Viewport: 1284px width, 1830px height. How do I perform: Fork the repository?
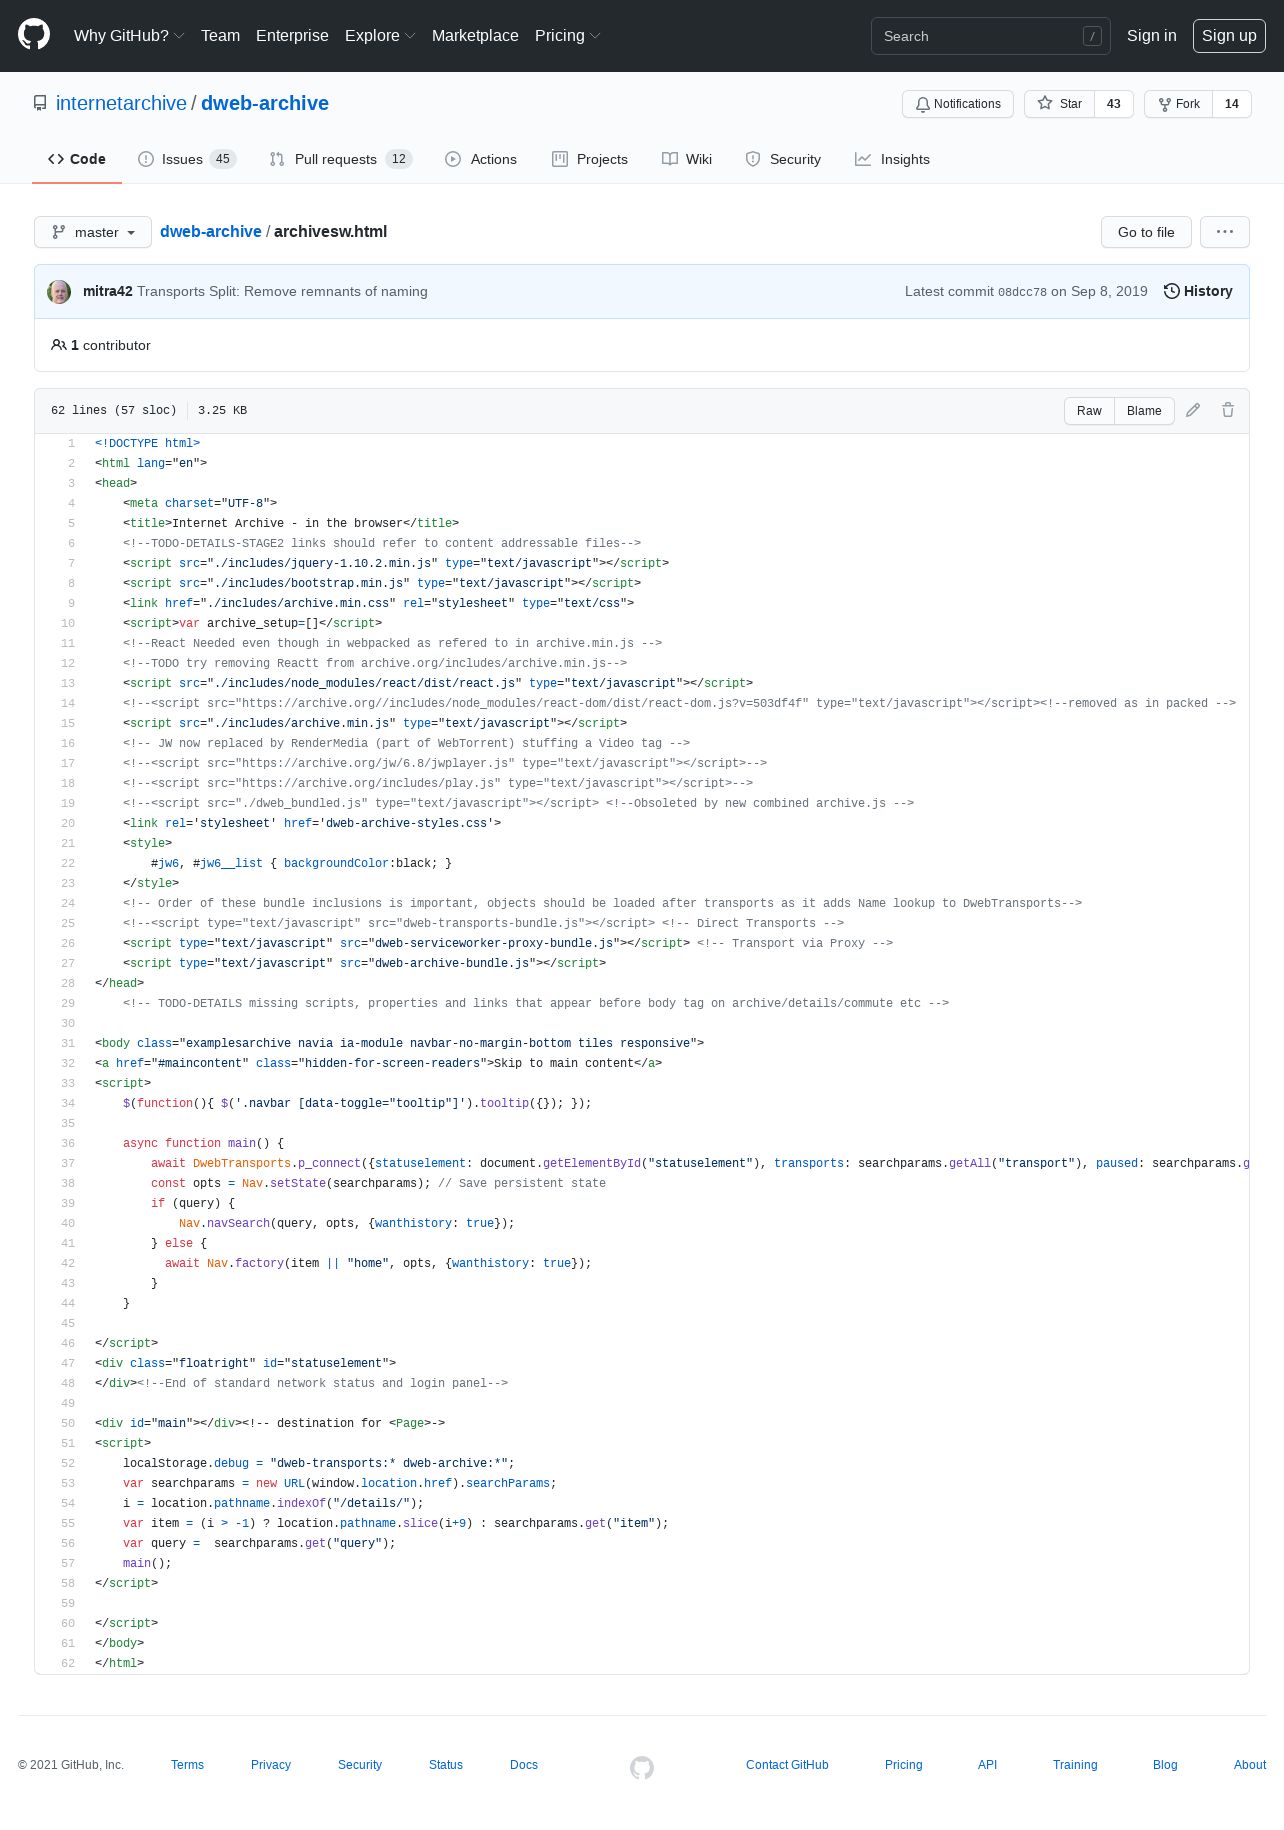[1178, 104]
